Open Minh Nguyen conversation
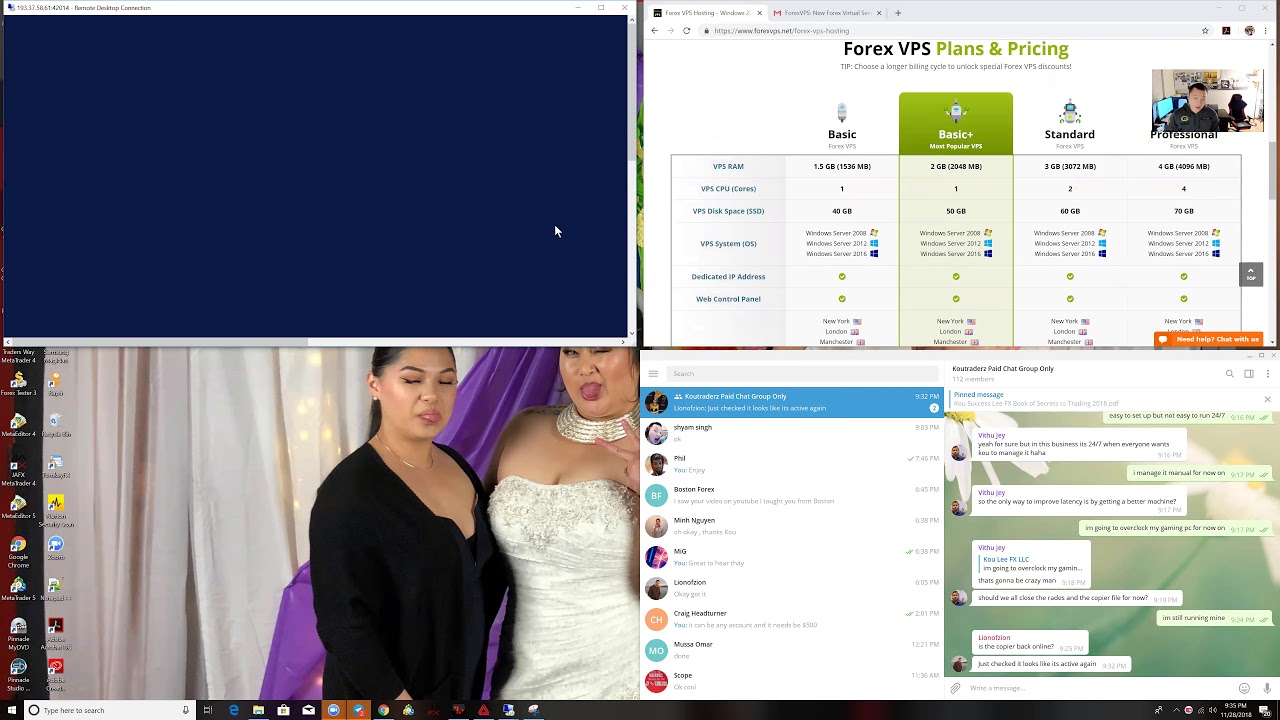This screenshot has width=1280, height=720. 792,526
